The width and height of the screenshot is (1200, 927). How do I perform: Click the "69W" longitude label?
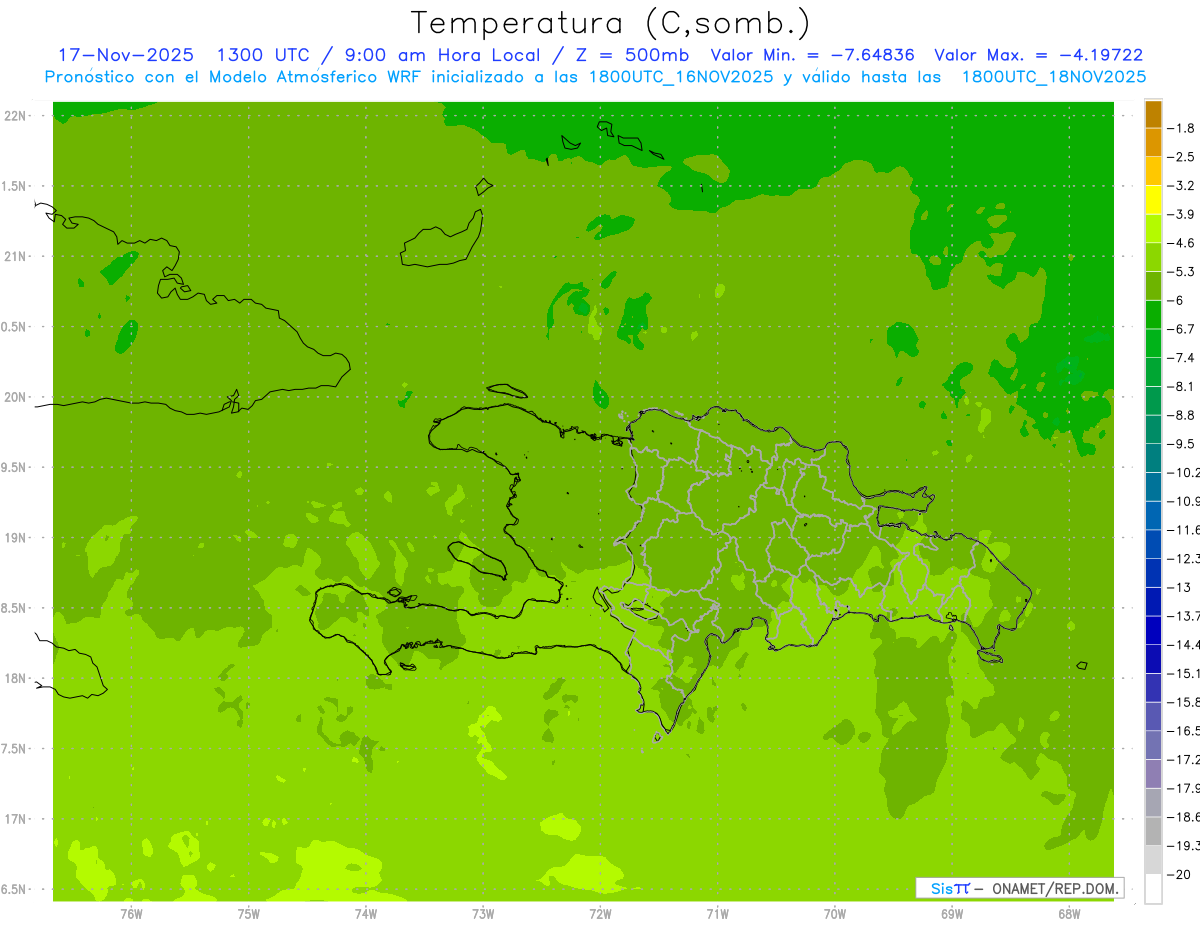click(952, 913)
